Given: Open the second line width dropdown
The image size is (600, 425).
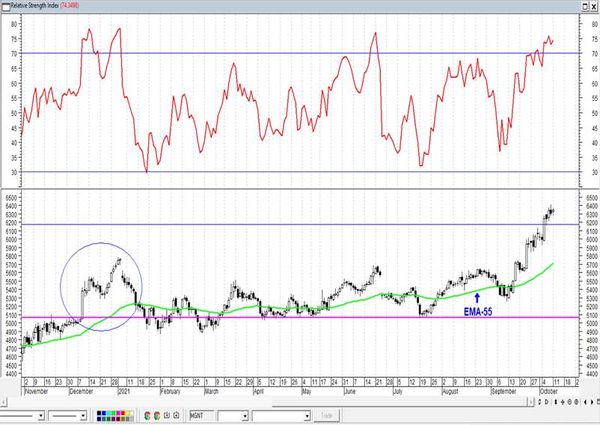Looking at the screenshot, I should point(83,415).
